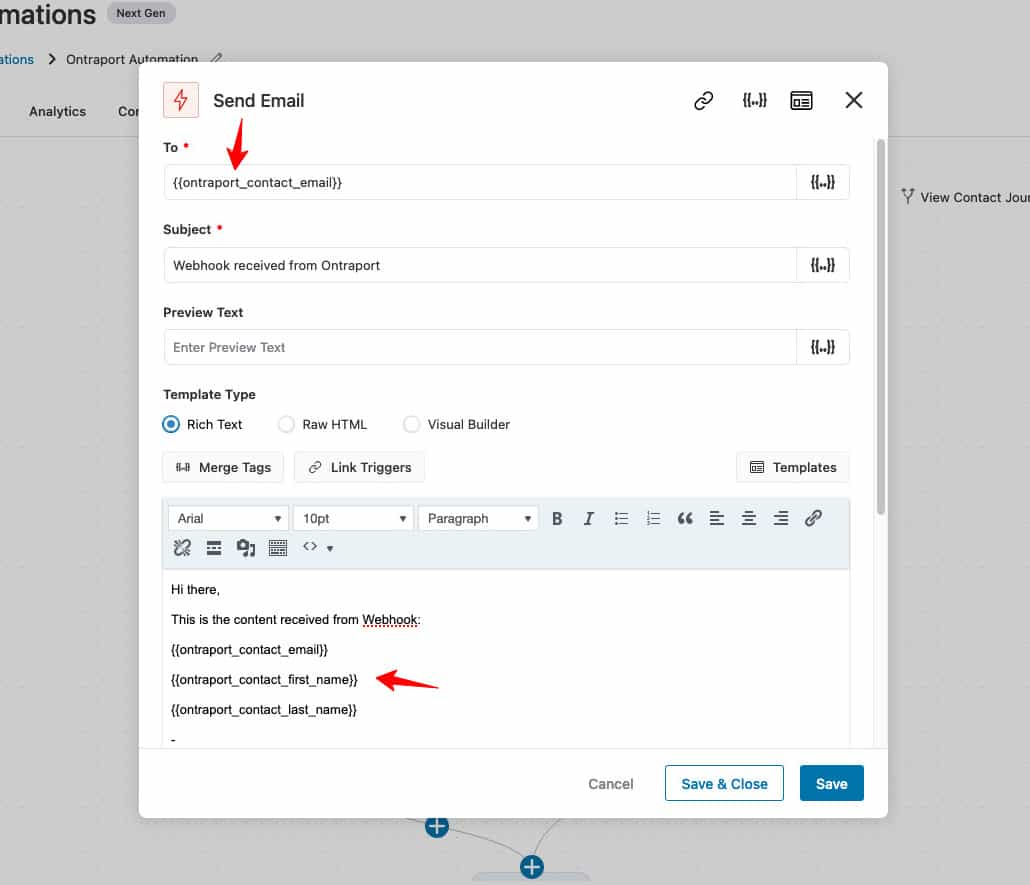1030x885 pixels.
Task: Remove link with the unlink icon
Action: click(x=182, y=547)
